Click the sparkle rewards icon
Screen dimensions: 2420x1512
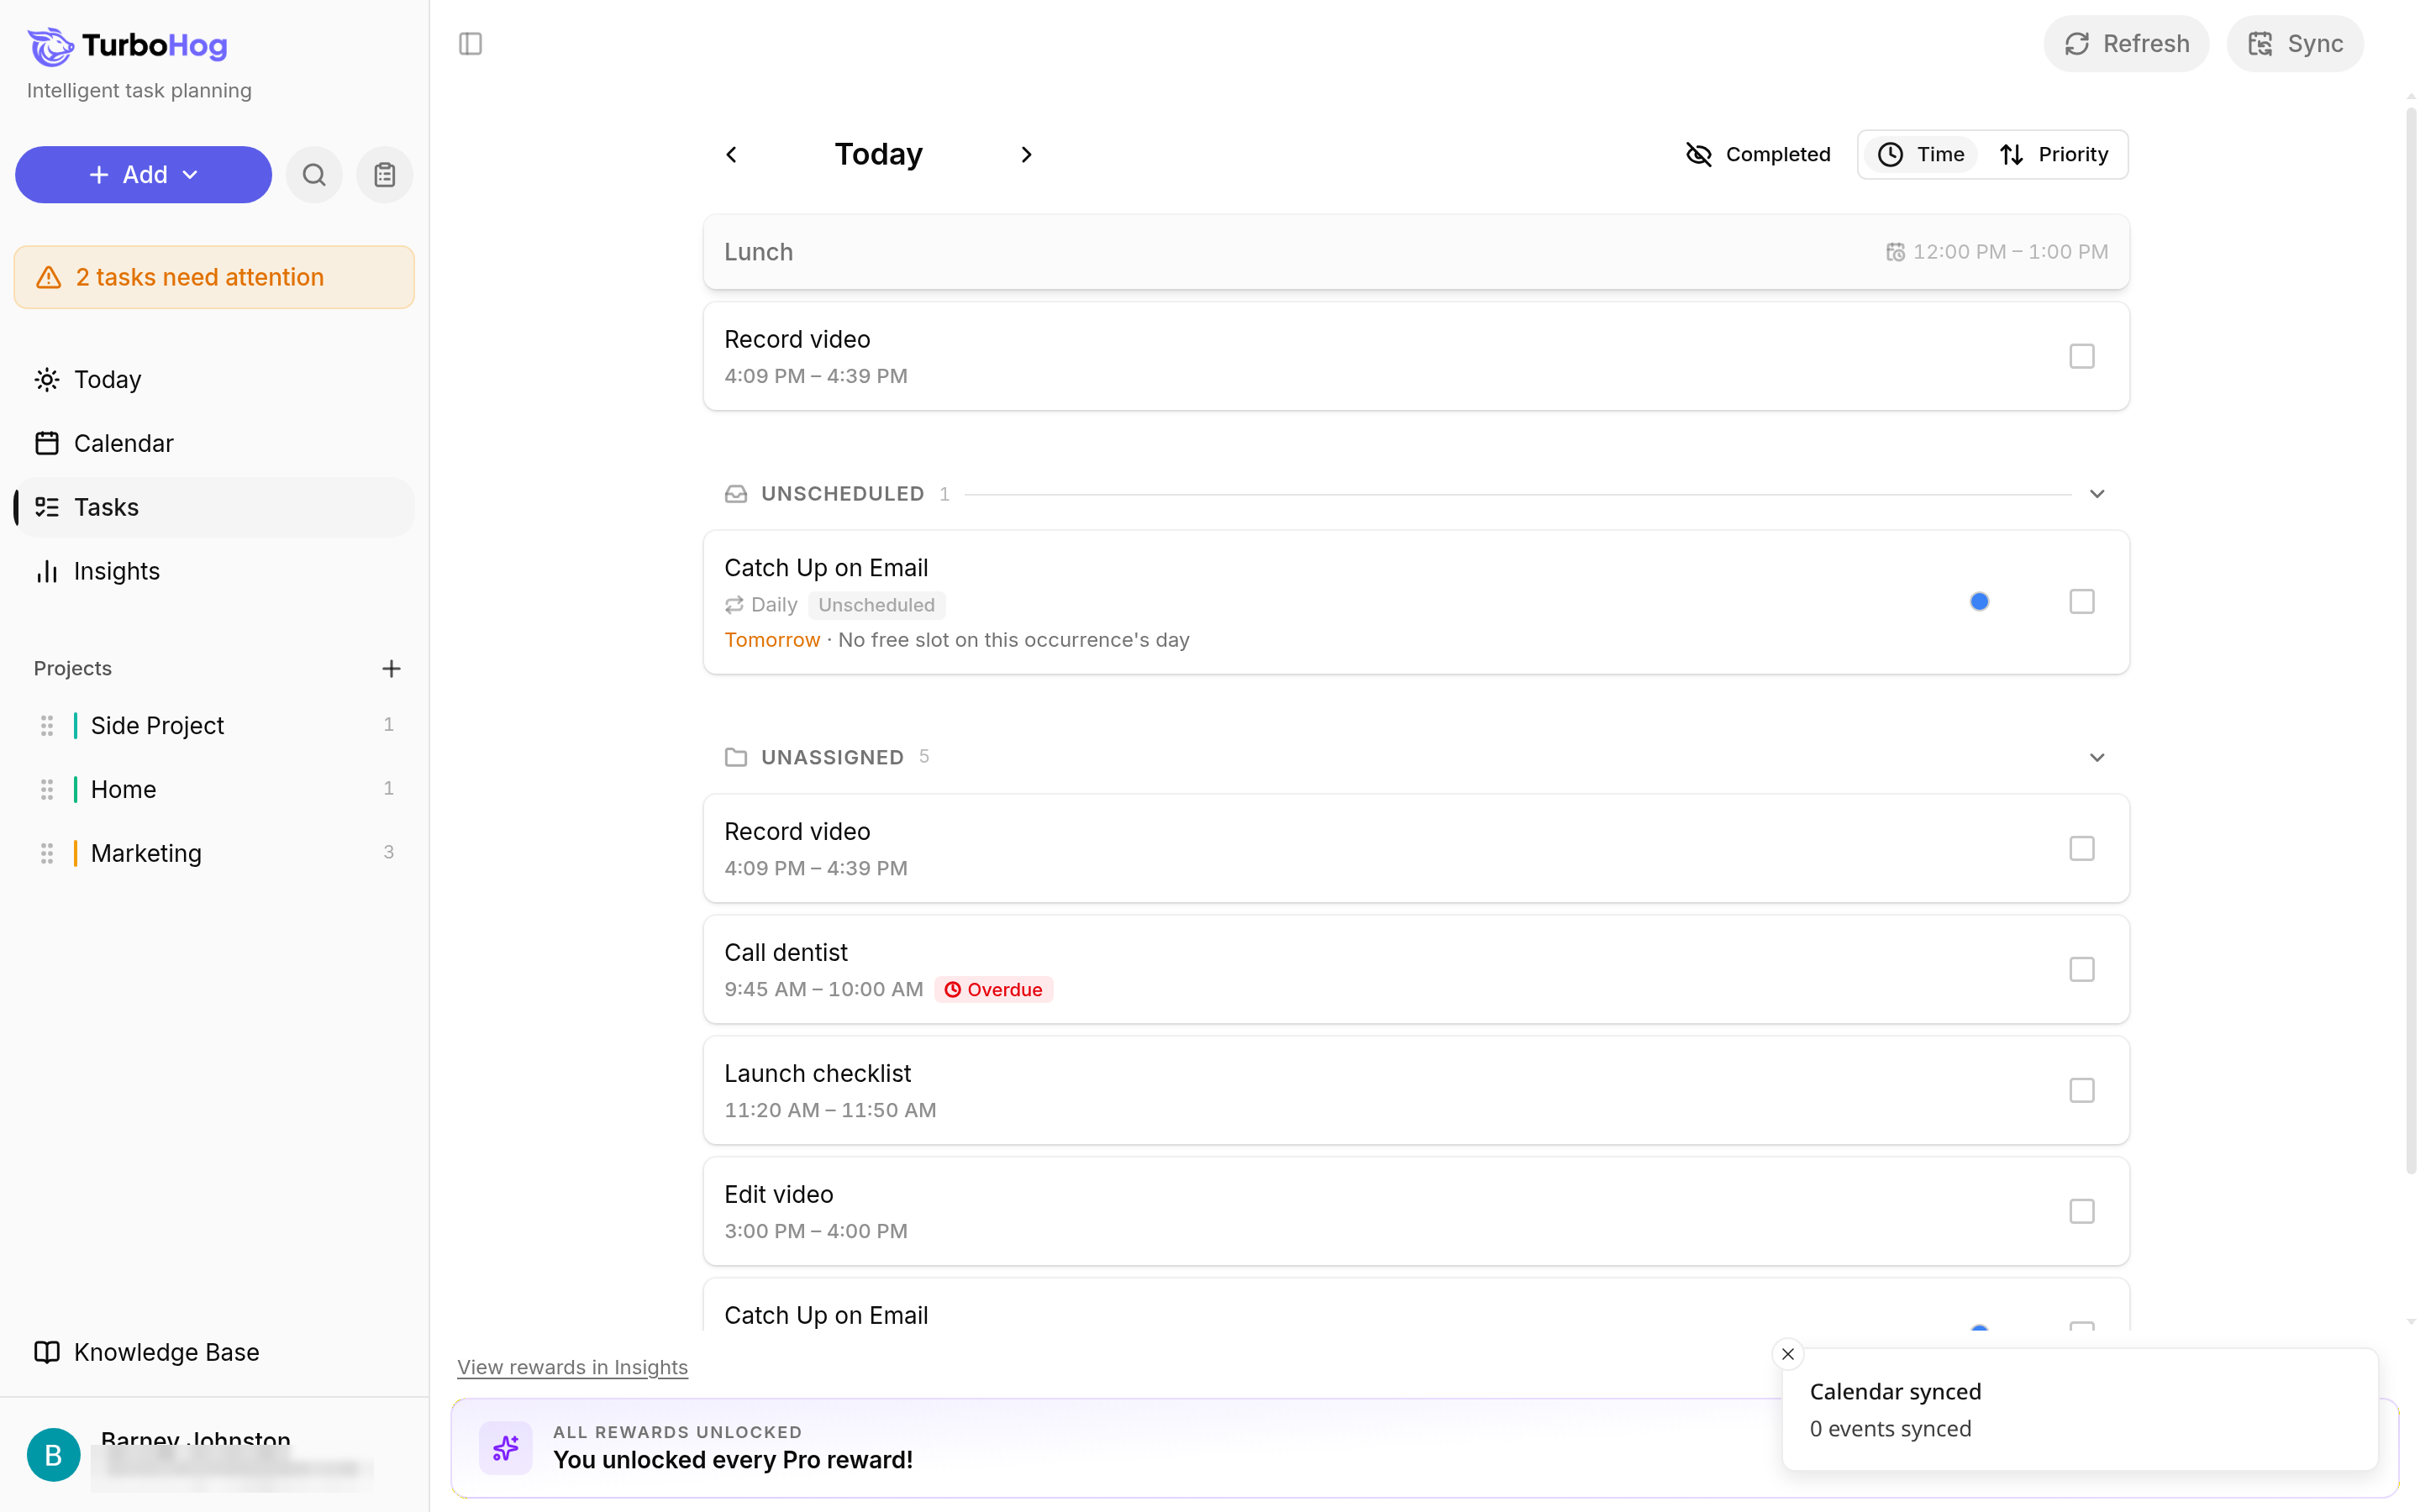click(x=506, y=1447)
